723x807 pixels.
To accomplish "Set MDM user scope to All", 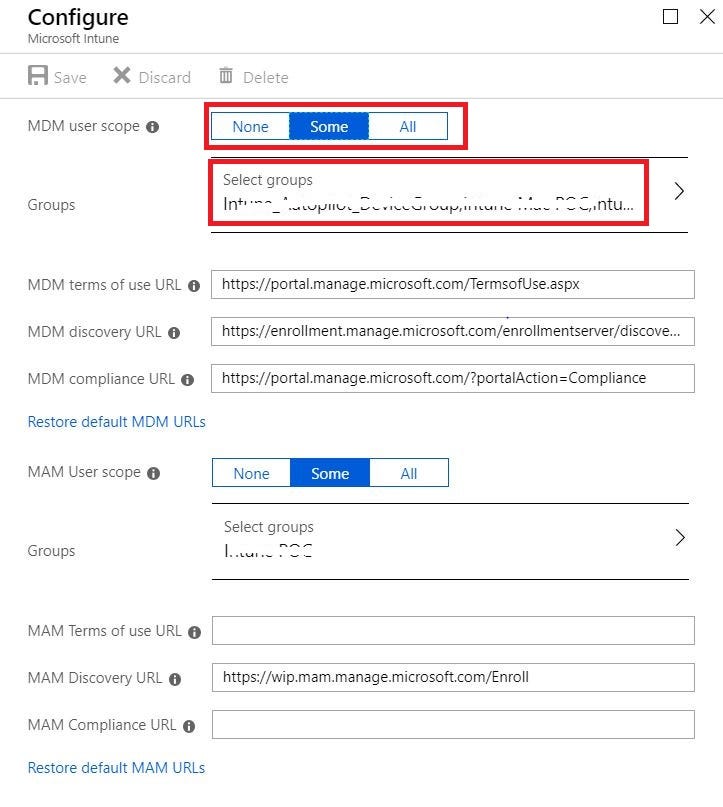I will [x=408, y=127].
